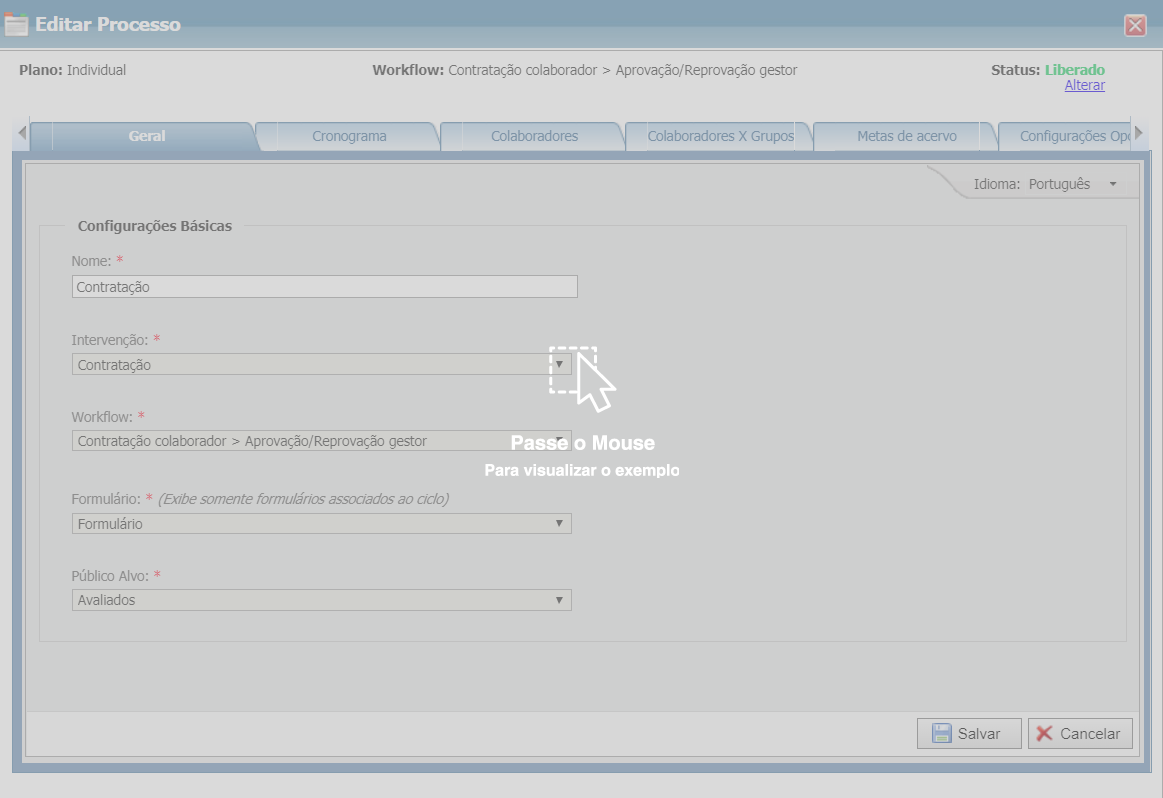
Task: Click the Editar Processo window icon
Action: coord(17,25)
